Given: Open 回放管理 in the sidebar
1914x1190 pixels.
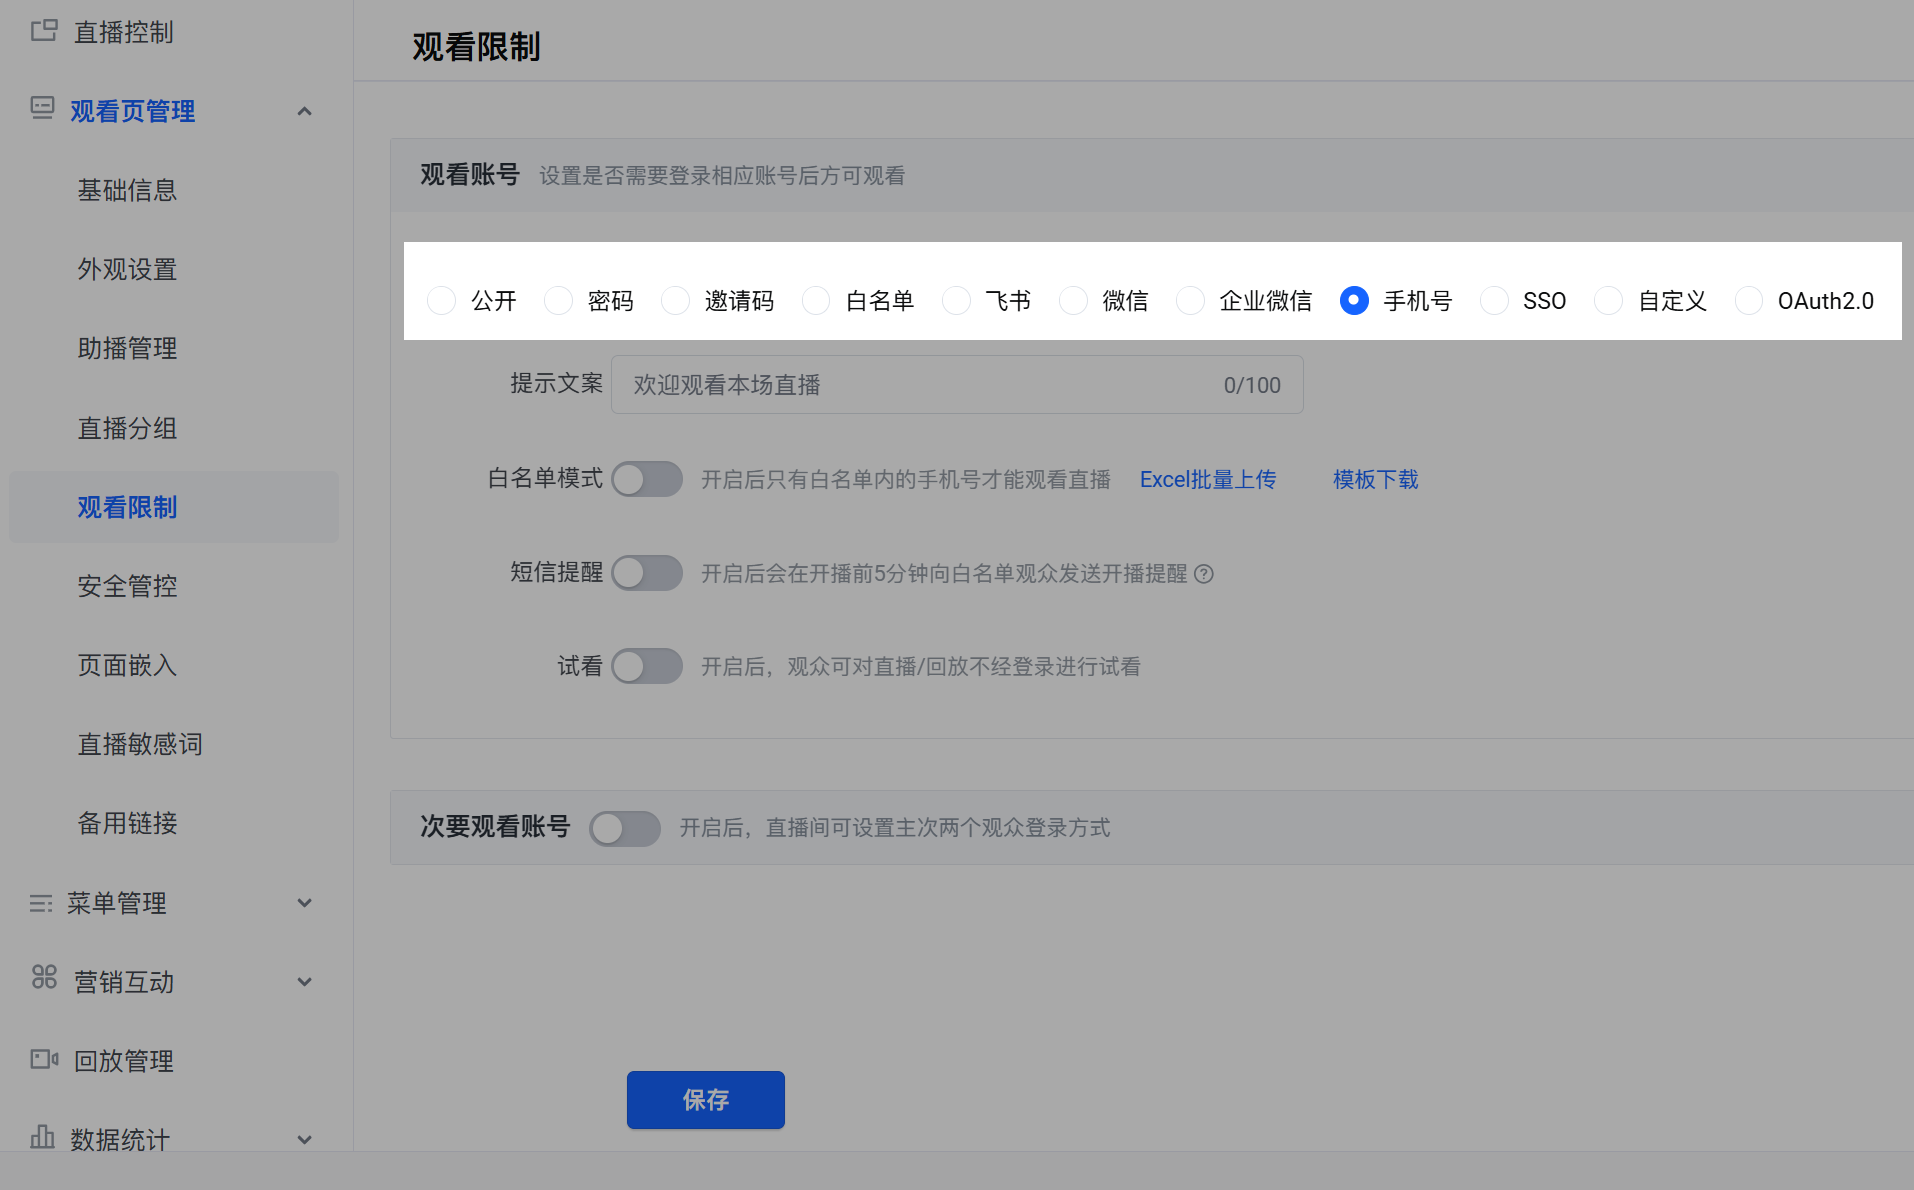Looking at the screenshot, I should pos(124,1061).
